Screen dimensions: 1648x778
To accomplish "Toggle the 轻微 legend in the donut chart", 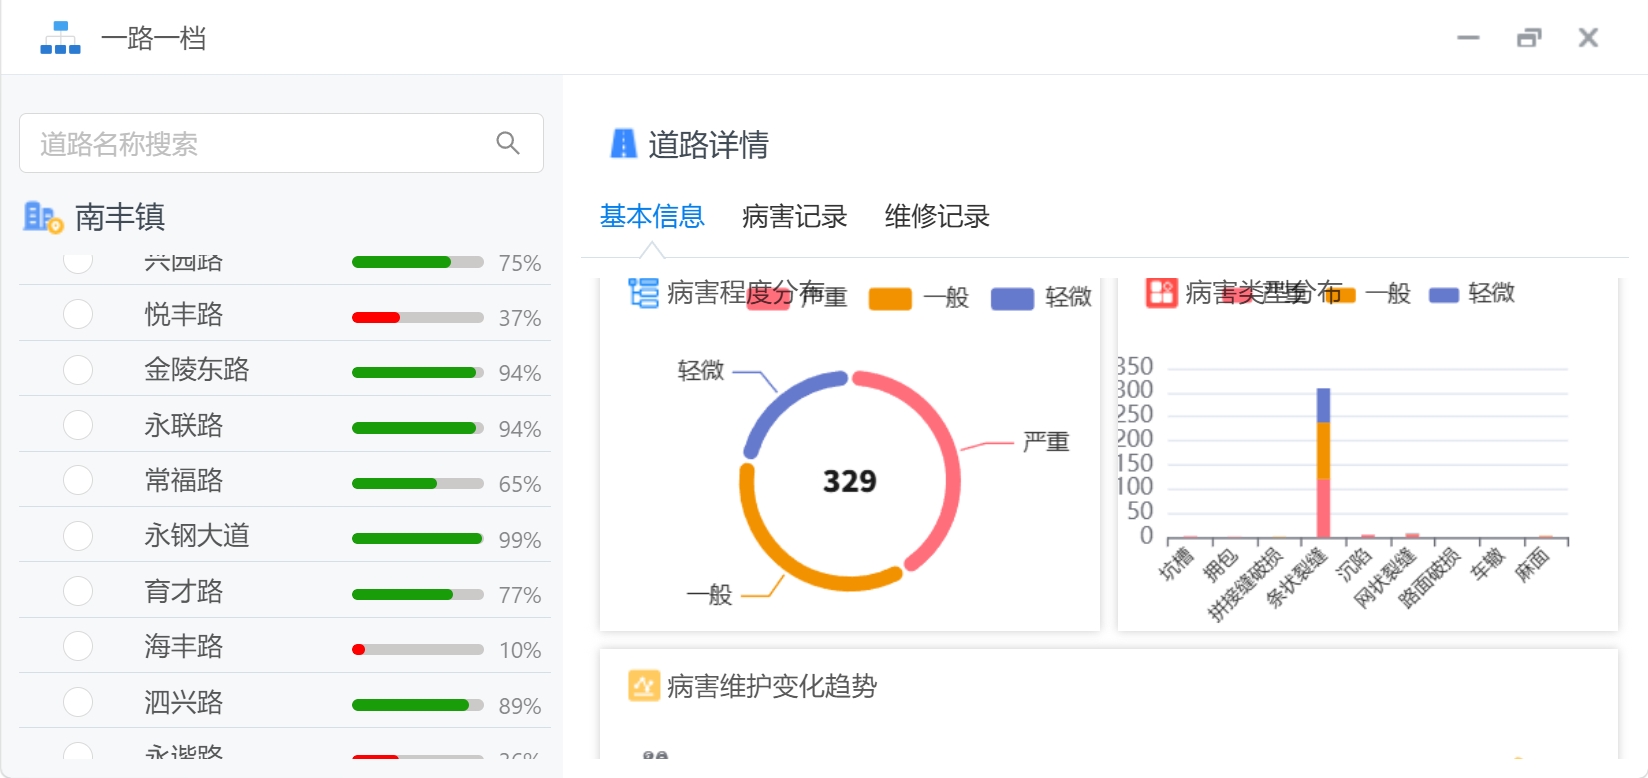I will [1041, 297].
